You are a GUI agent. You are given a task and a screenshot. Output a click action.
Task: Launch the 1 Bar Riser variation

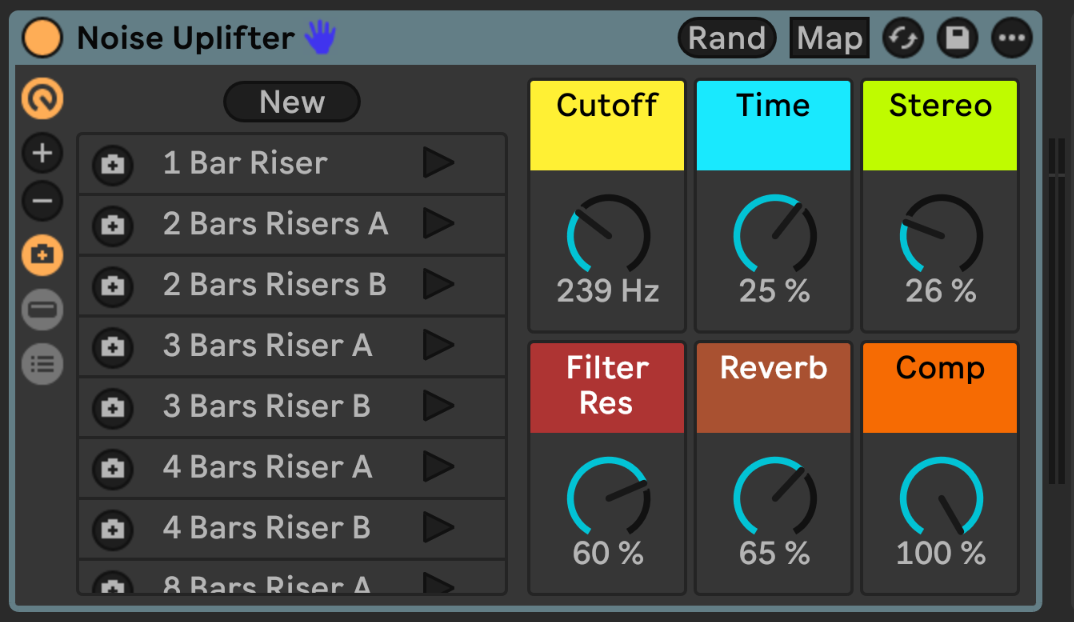coord(437,163)
